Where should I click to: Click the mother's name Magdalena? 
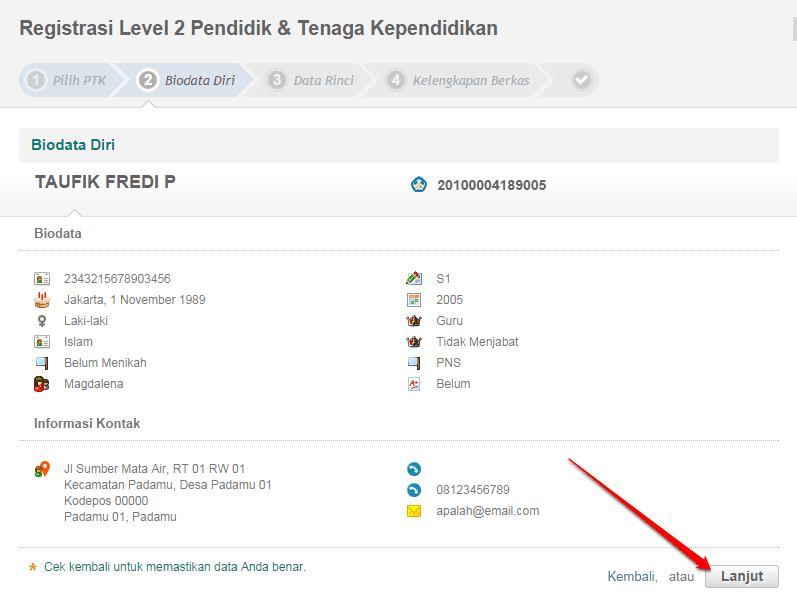94,384
